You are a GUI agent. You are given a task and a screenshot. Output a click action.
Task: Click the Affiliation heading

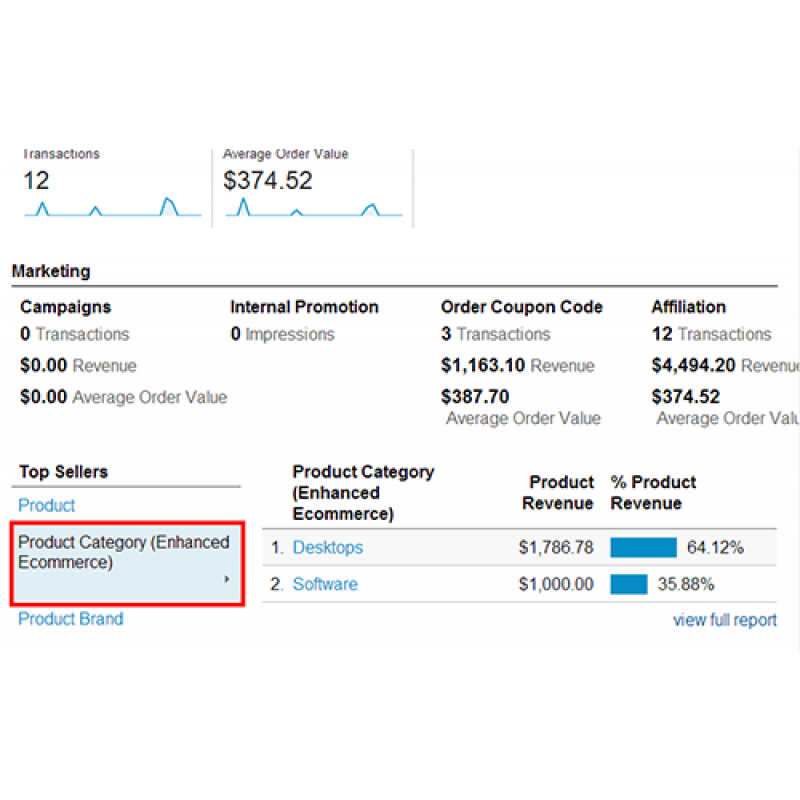688,307
